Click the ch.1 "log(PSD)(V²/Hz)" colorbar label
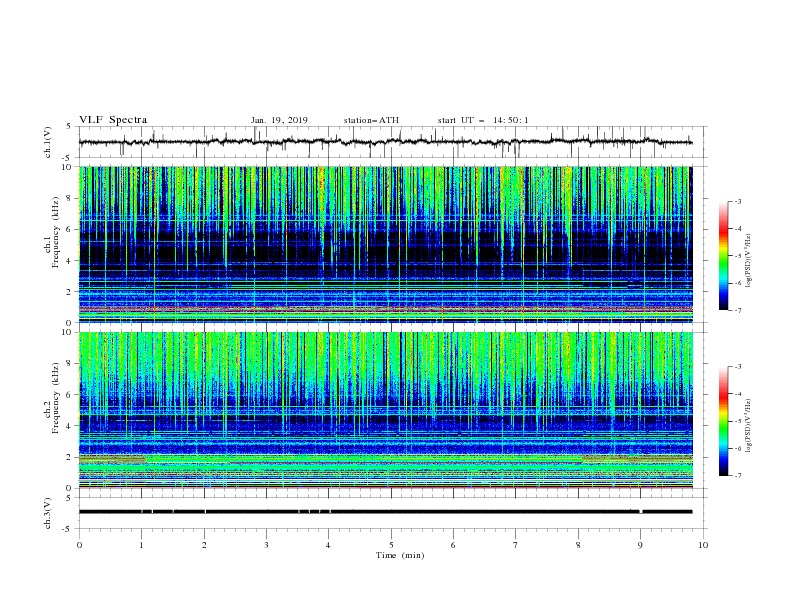This screenshot has width=792, height=612. [748, 261]
